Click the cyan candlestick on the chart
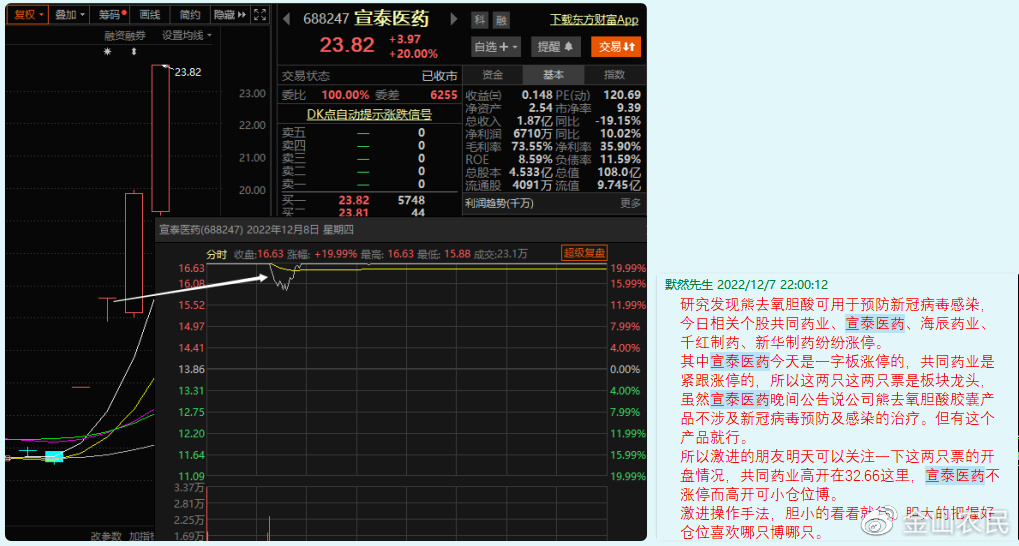The width and height of the screenshot is (1019, 546). point(55,457)
